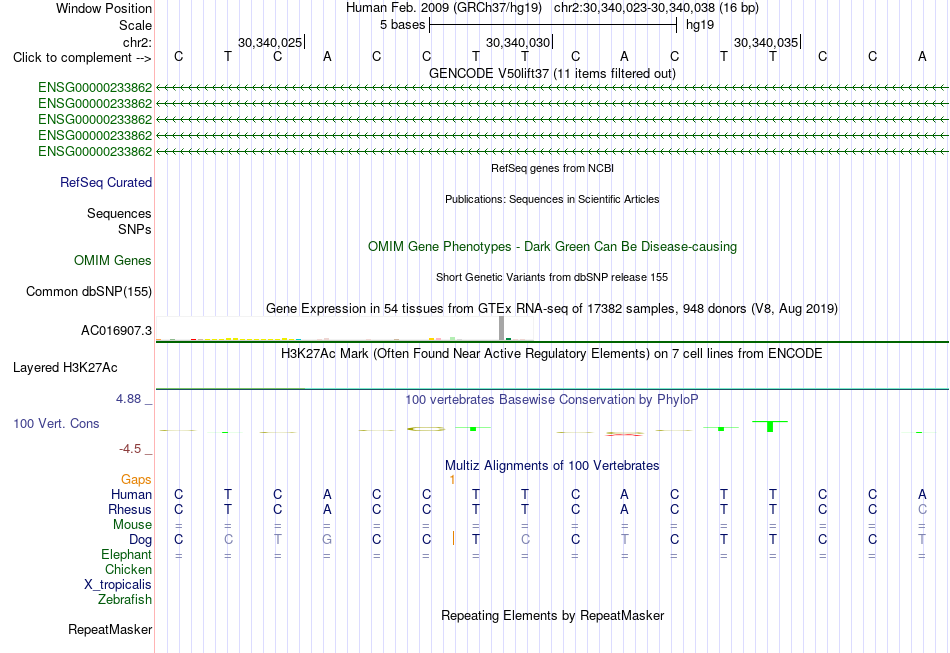Click the 4.88 PhyloP upper scale value
Screen dimensions: 950x653
tap(128, 399)
